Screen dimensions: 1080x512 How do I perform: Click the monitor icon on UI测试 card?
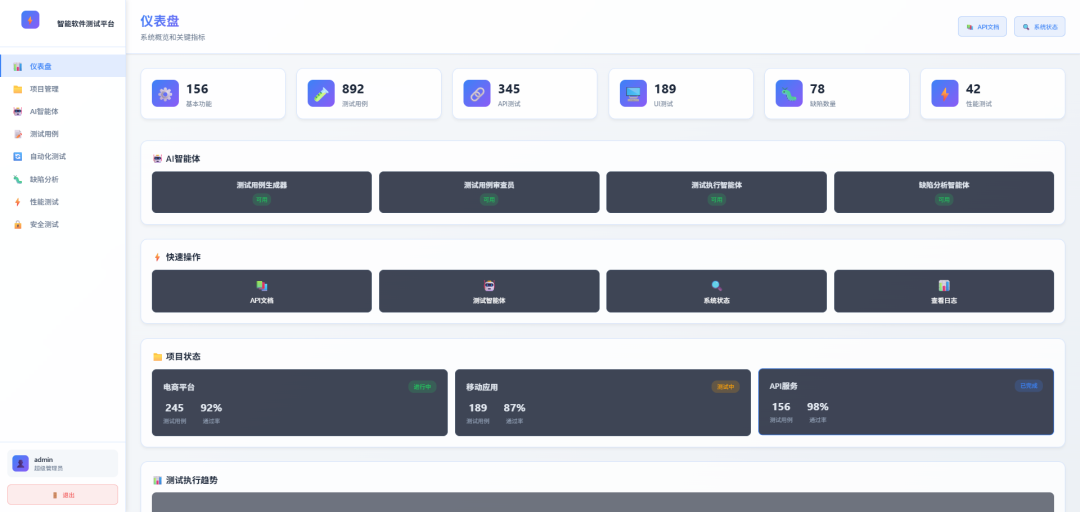tap(633, 94)
